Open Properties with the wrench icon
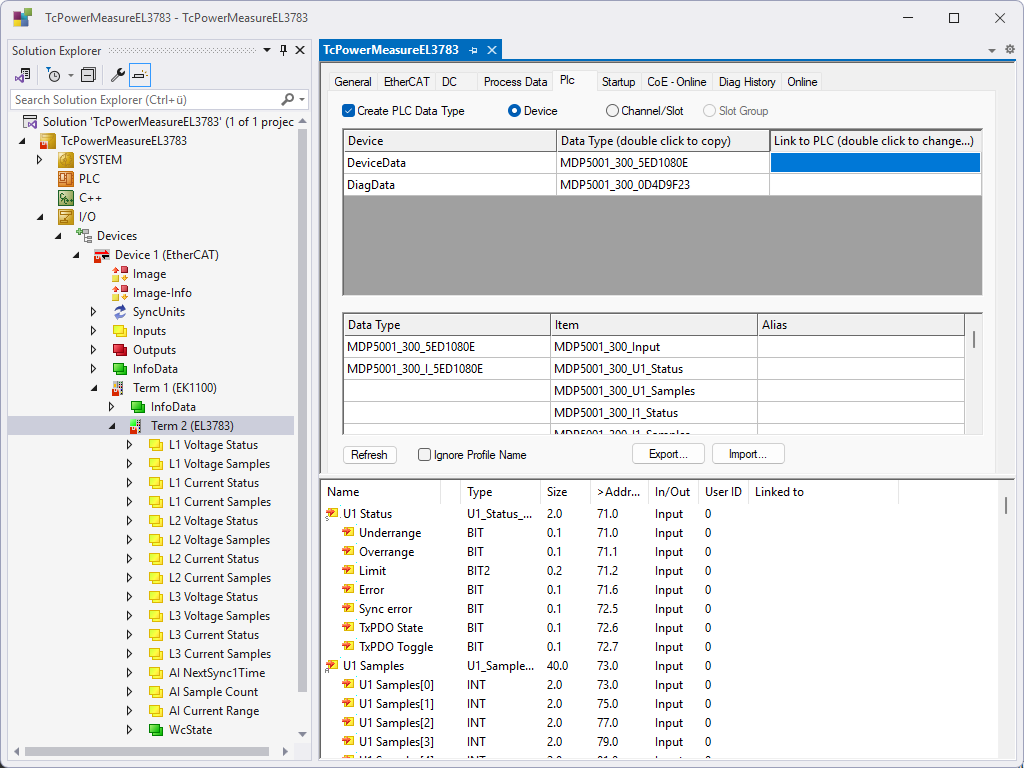Screen dimensions: 1024x768 click(x=118, y=75)
